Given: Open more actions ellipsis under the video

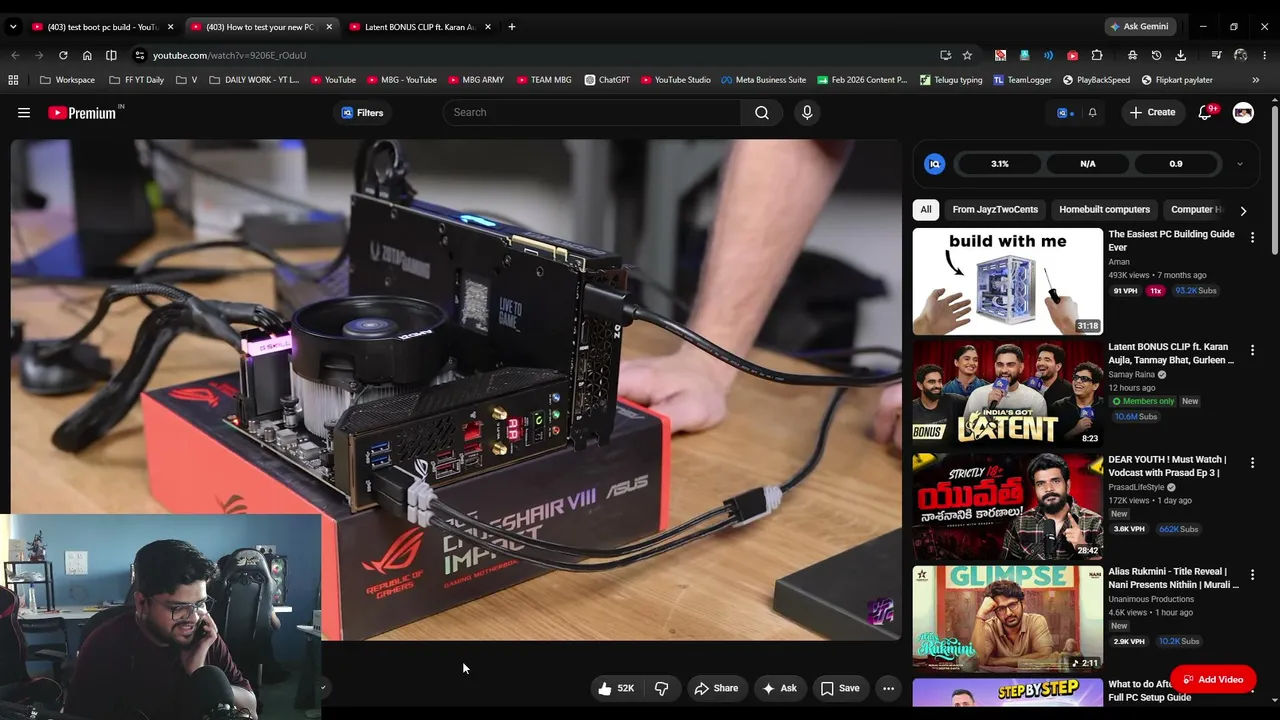Looking at the screenshot, I should click(x=888, y=688).
